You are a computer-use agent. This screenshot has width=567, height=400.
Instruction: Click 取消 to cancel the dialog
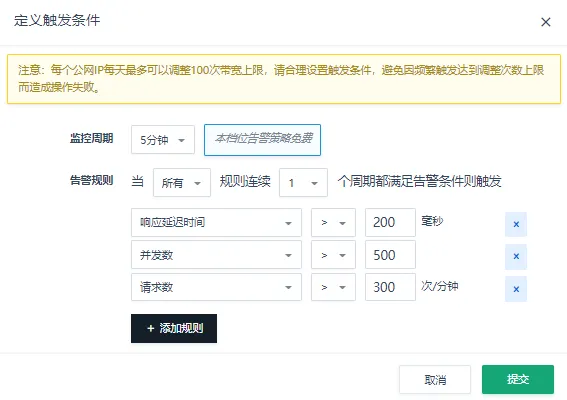(435, 380)
